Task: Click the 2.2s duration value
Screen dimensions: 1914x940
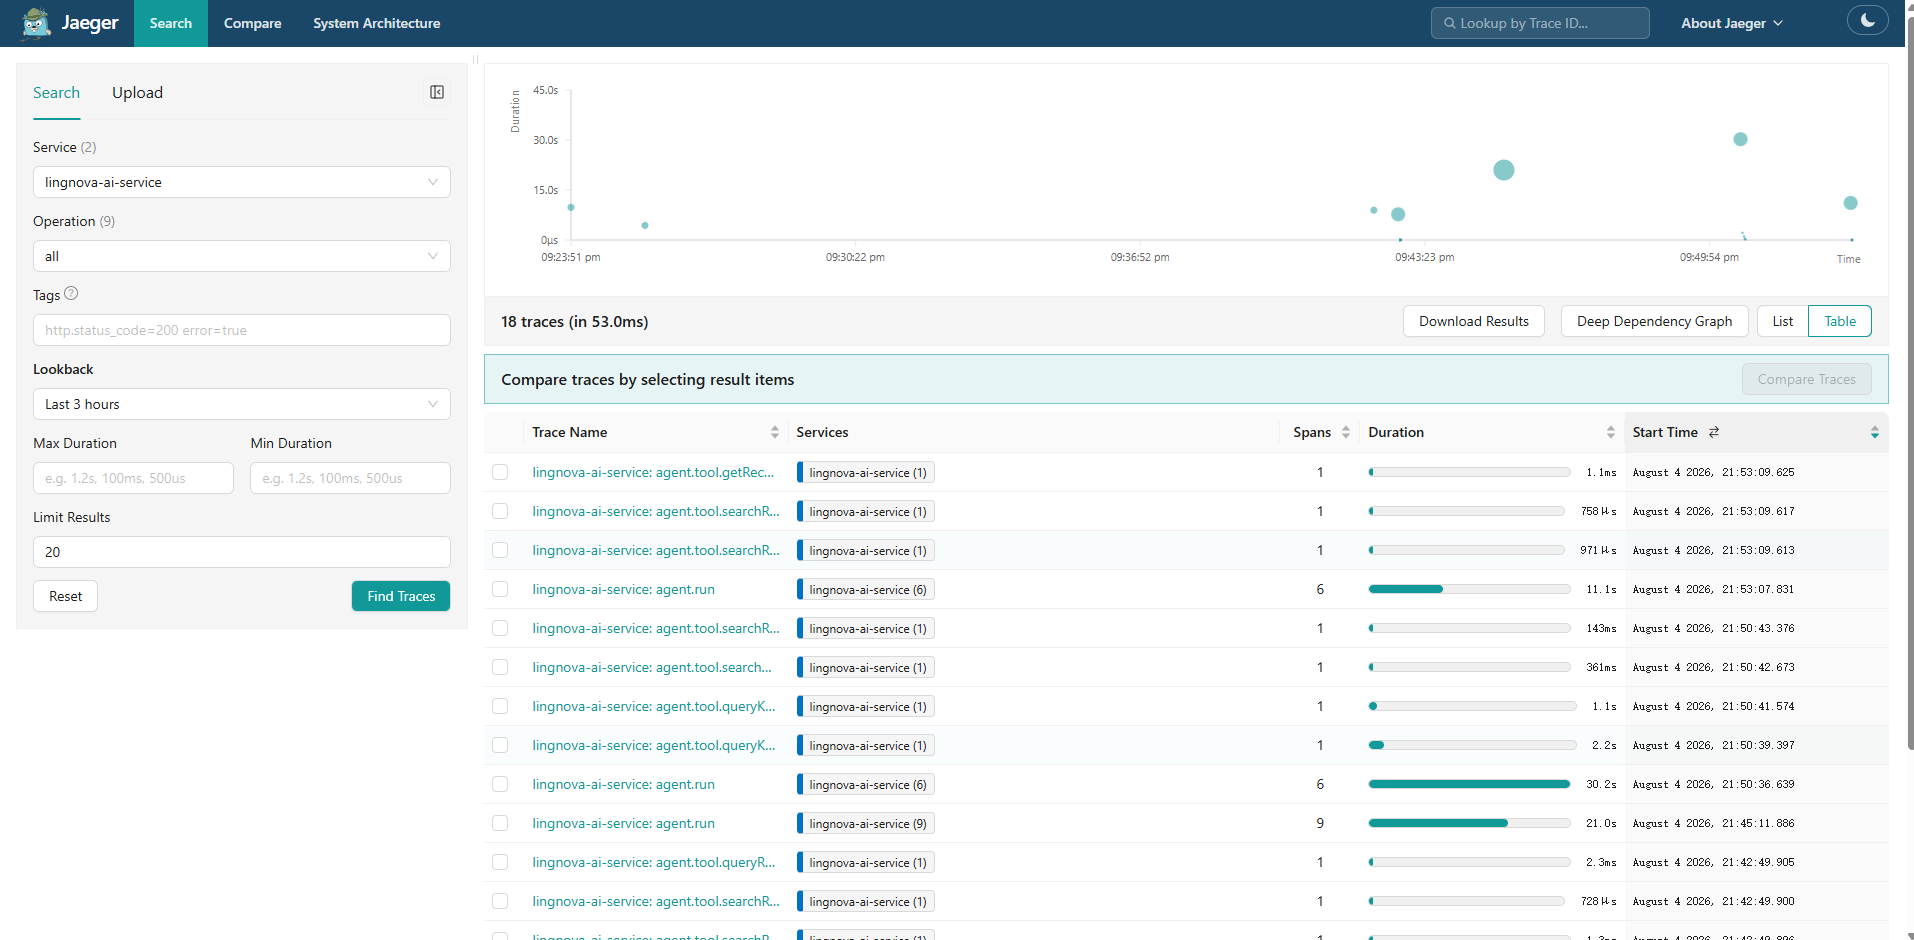Action: (1604, 745)
